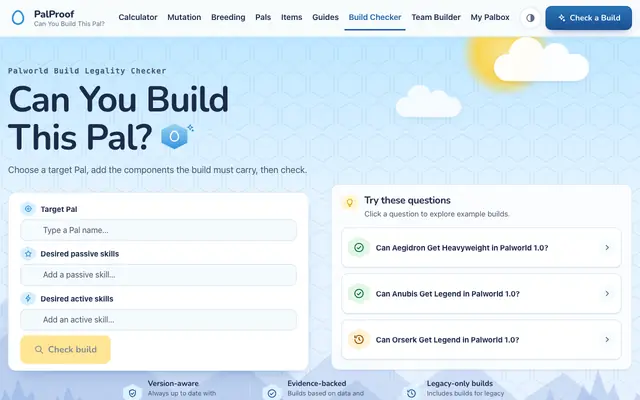The width and height of the screenshot is (640, 400).
Task: Click the Legacy-only builds clock icon
Action: [411, 393]
